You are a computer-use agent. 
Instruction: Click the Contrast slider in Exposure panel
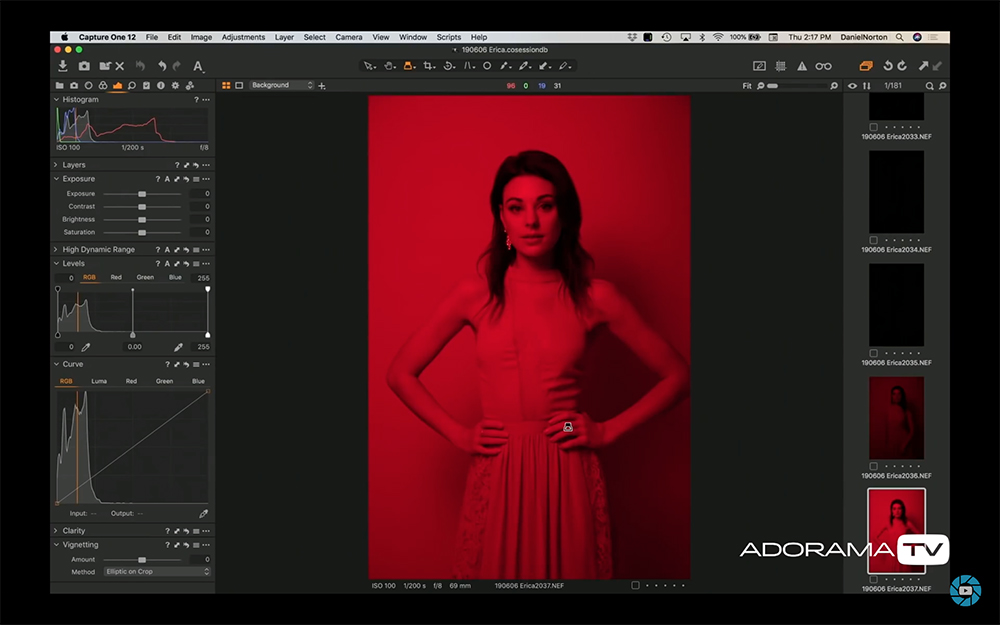pos(142,207)
